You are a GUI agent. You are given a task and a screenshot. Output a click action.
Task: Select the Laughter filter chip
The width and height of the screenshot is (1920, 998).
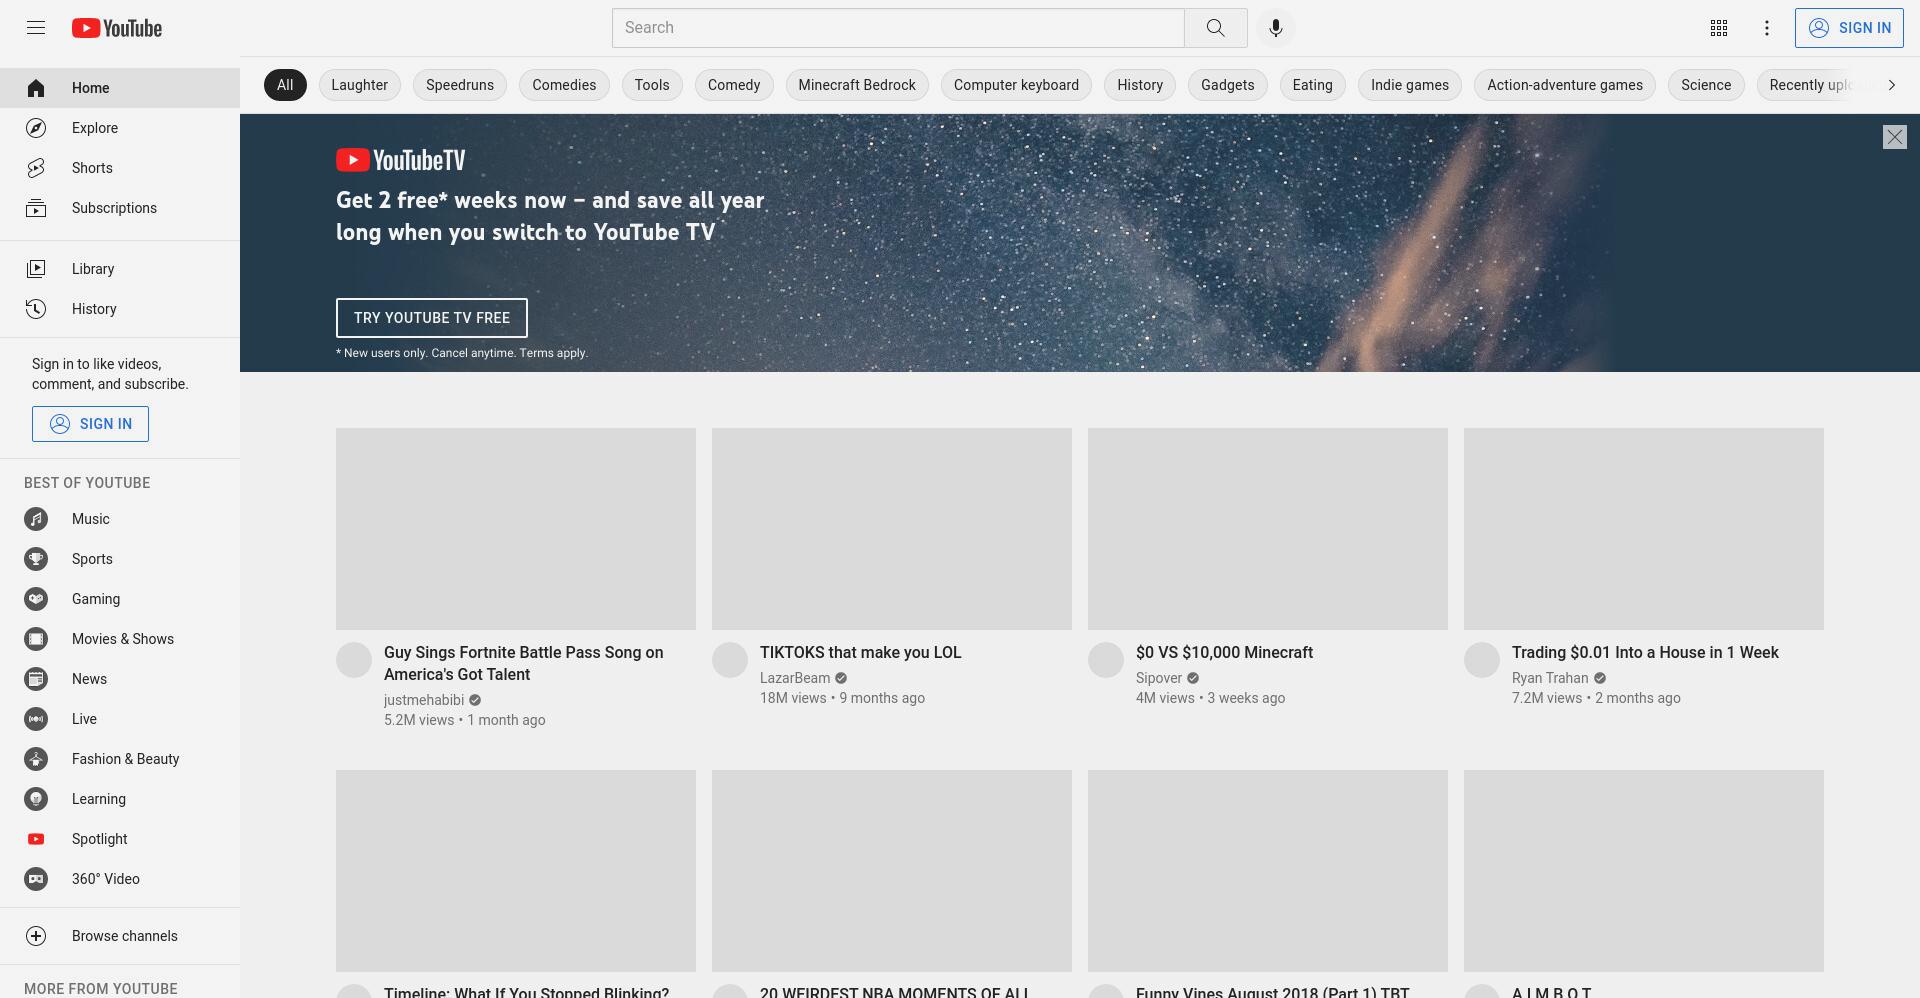point(359,85)
